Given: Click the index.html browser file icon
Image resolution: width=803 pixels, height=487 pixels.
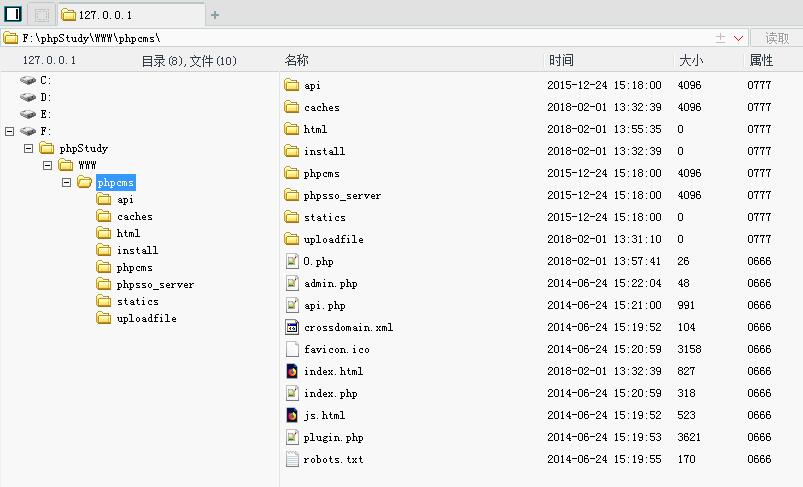Looking at the screenshot, I should click(x=292, y=371).
